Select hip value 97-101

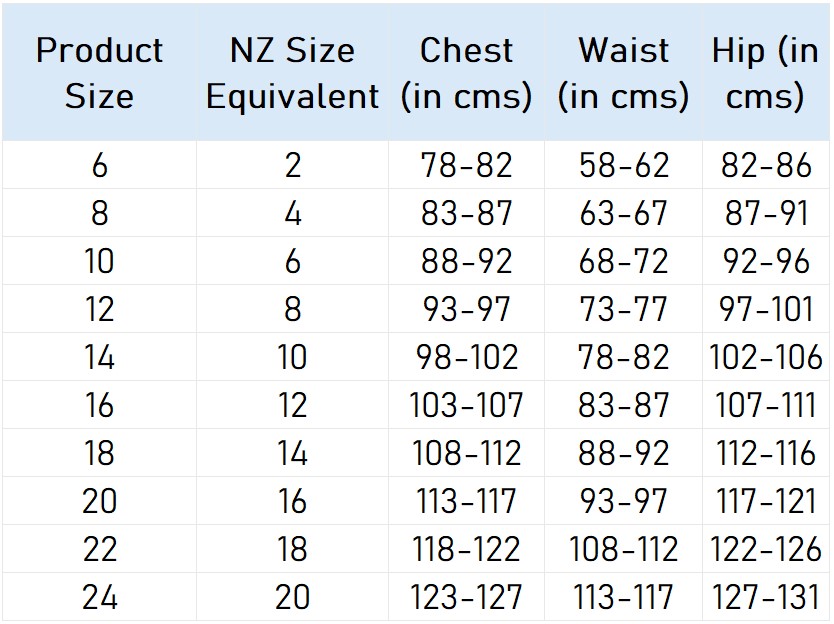click(766, 309)
